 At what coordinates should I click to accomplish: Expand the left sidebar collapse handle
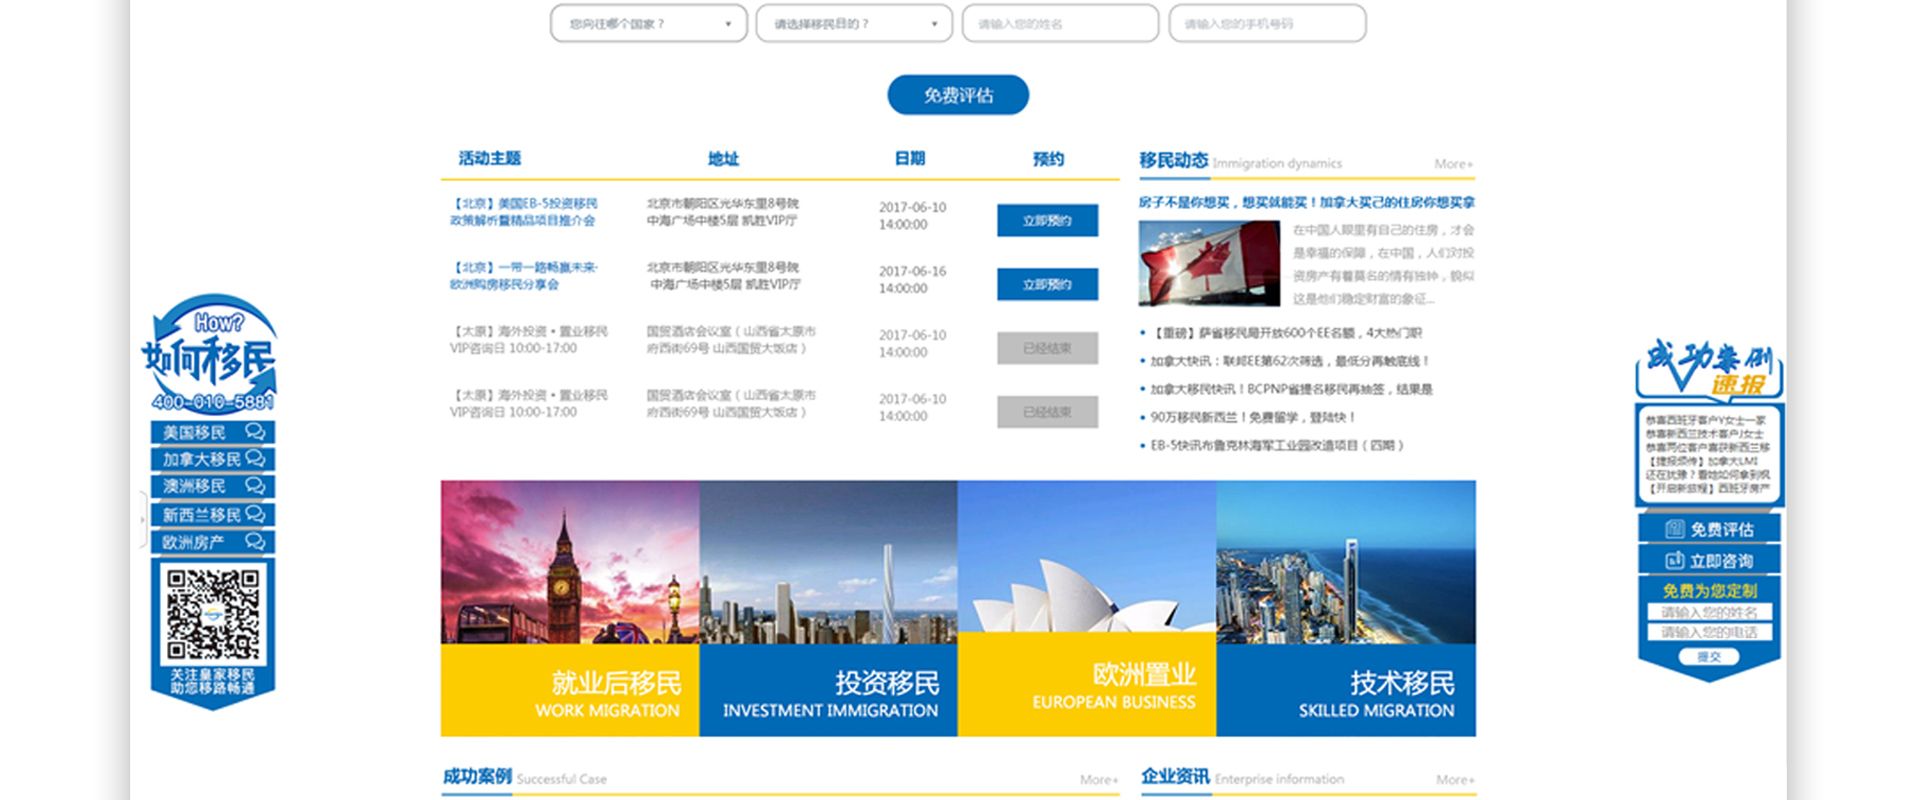[143, 516]
